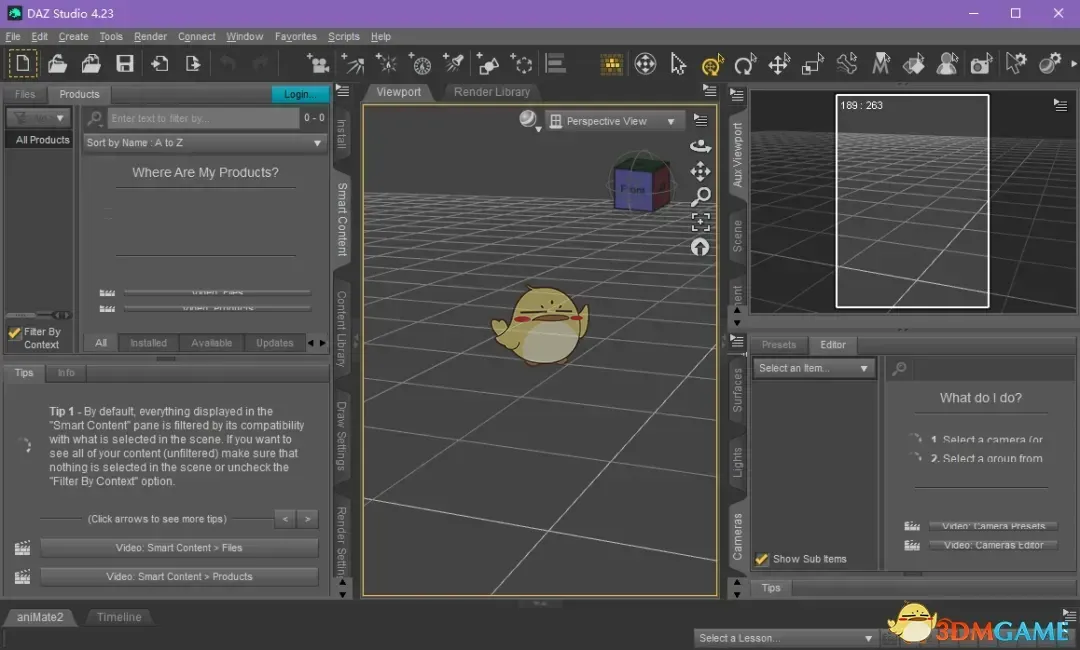Open the Render menu

coord(150,36)
